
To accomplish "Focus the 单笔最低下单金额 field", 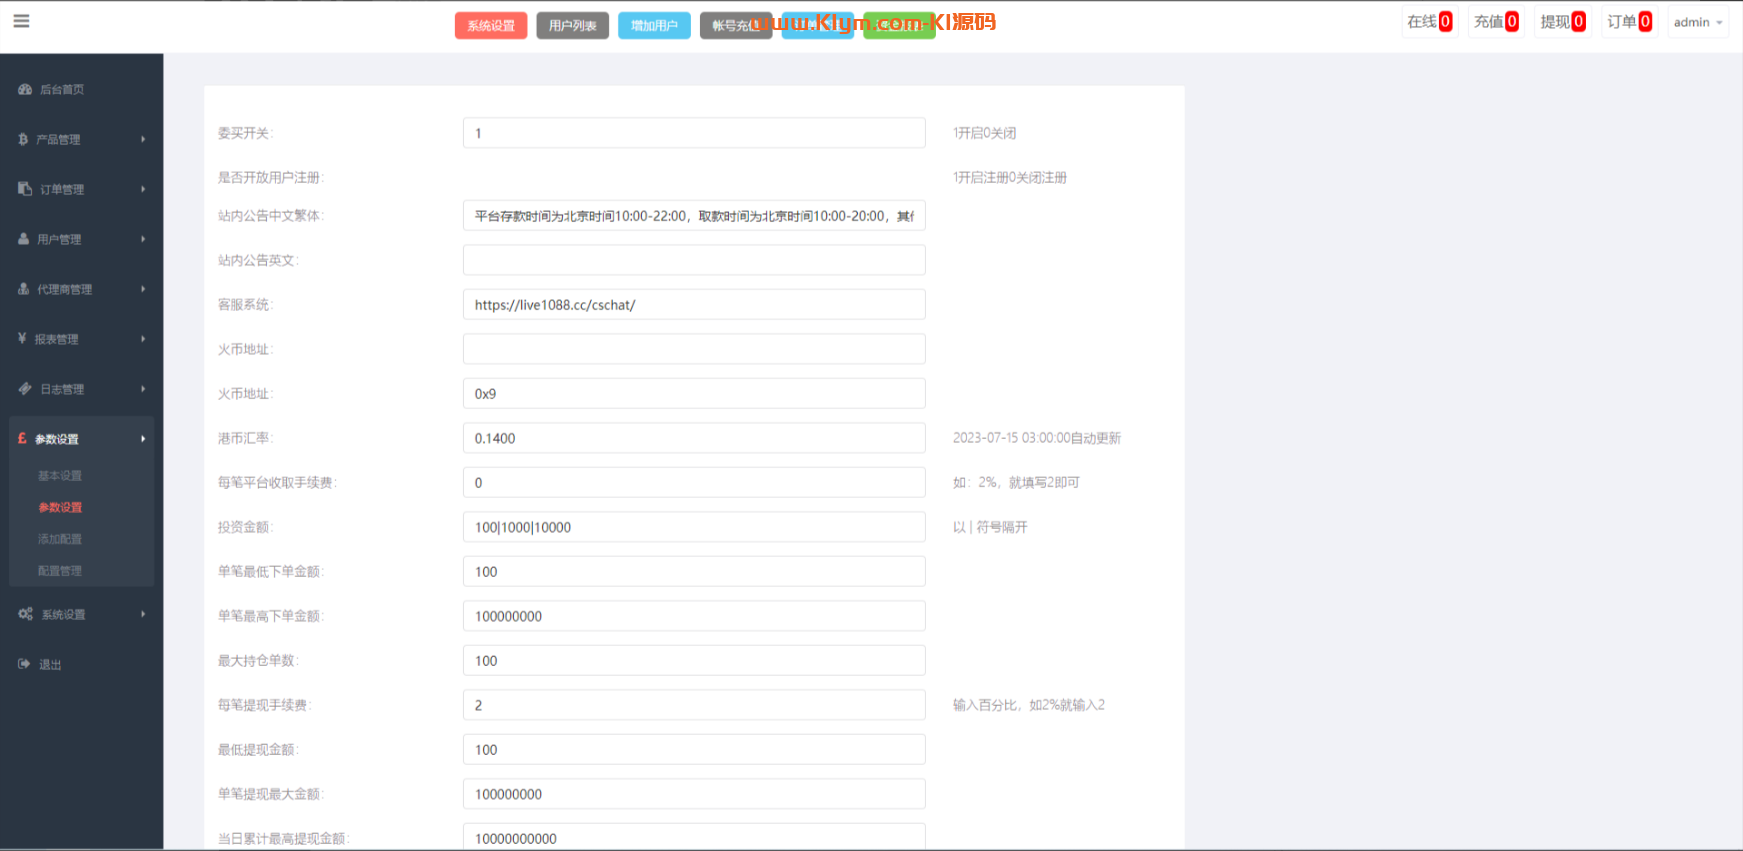I will (x=694, y=572).
